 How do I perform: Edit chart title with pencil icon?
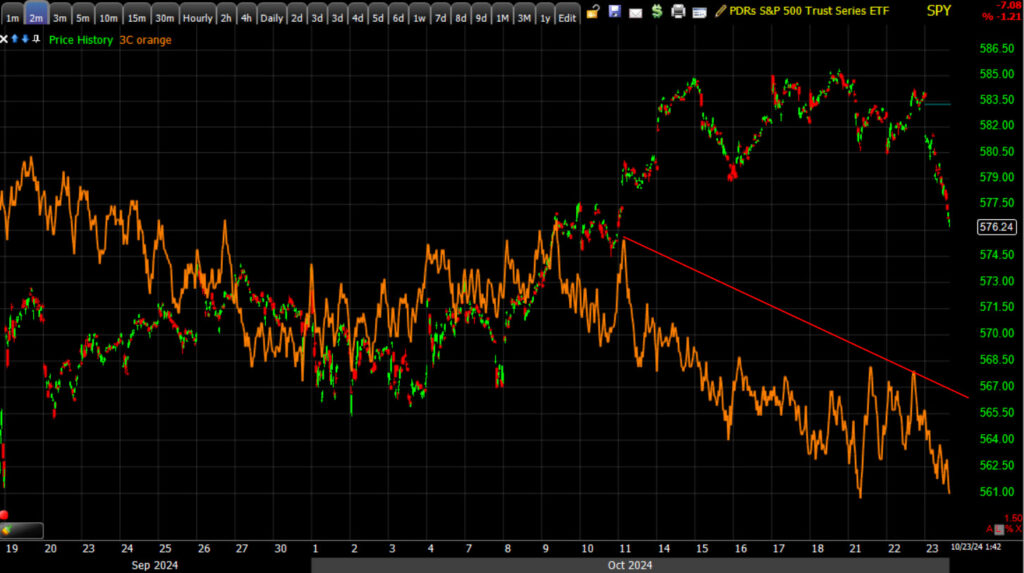[720, 11]
